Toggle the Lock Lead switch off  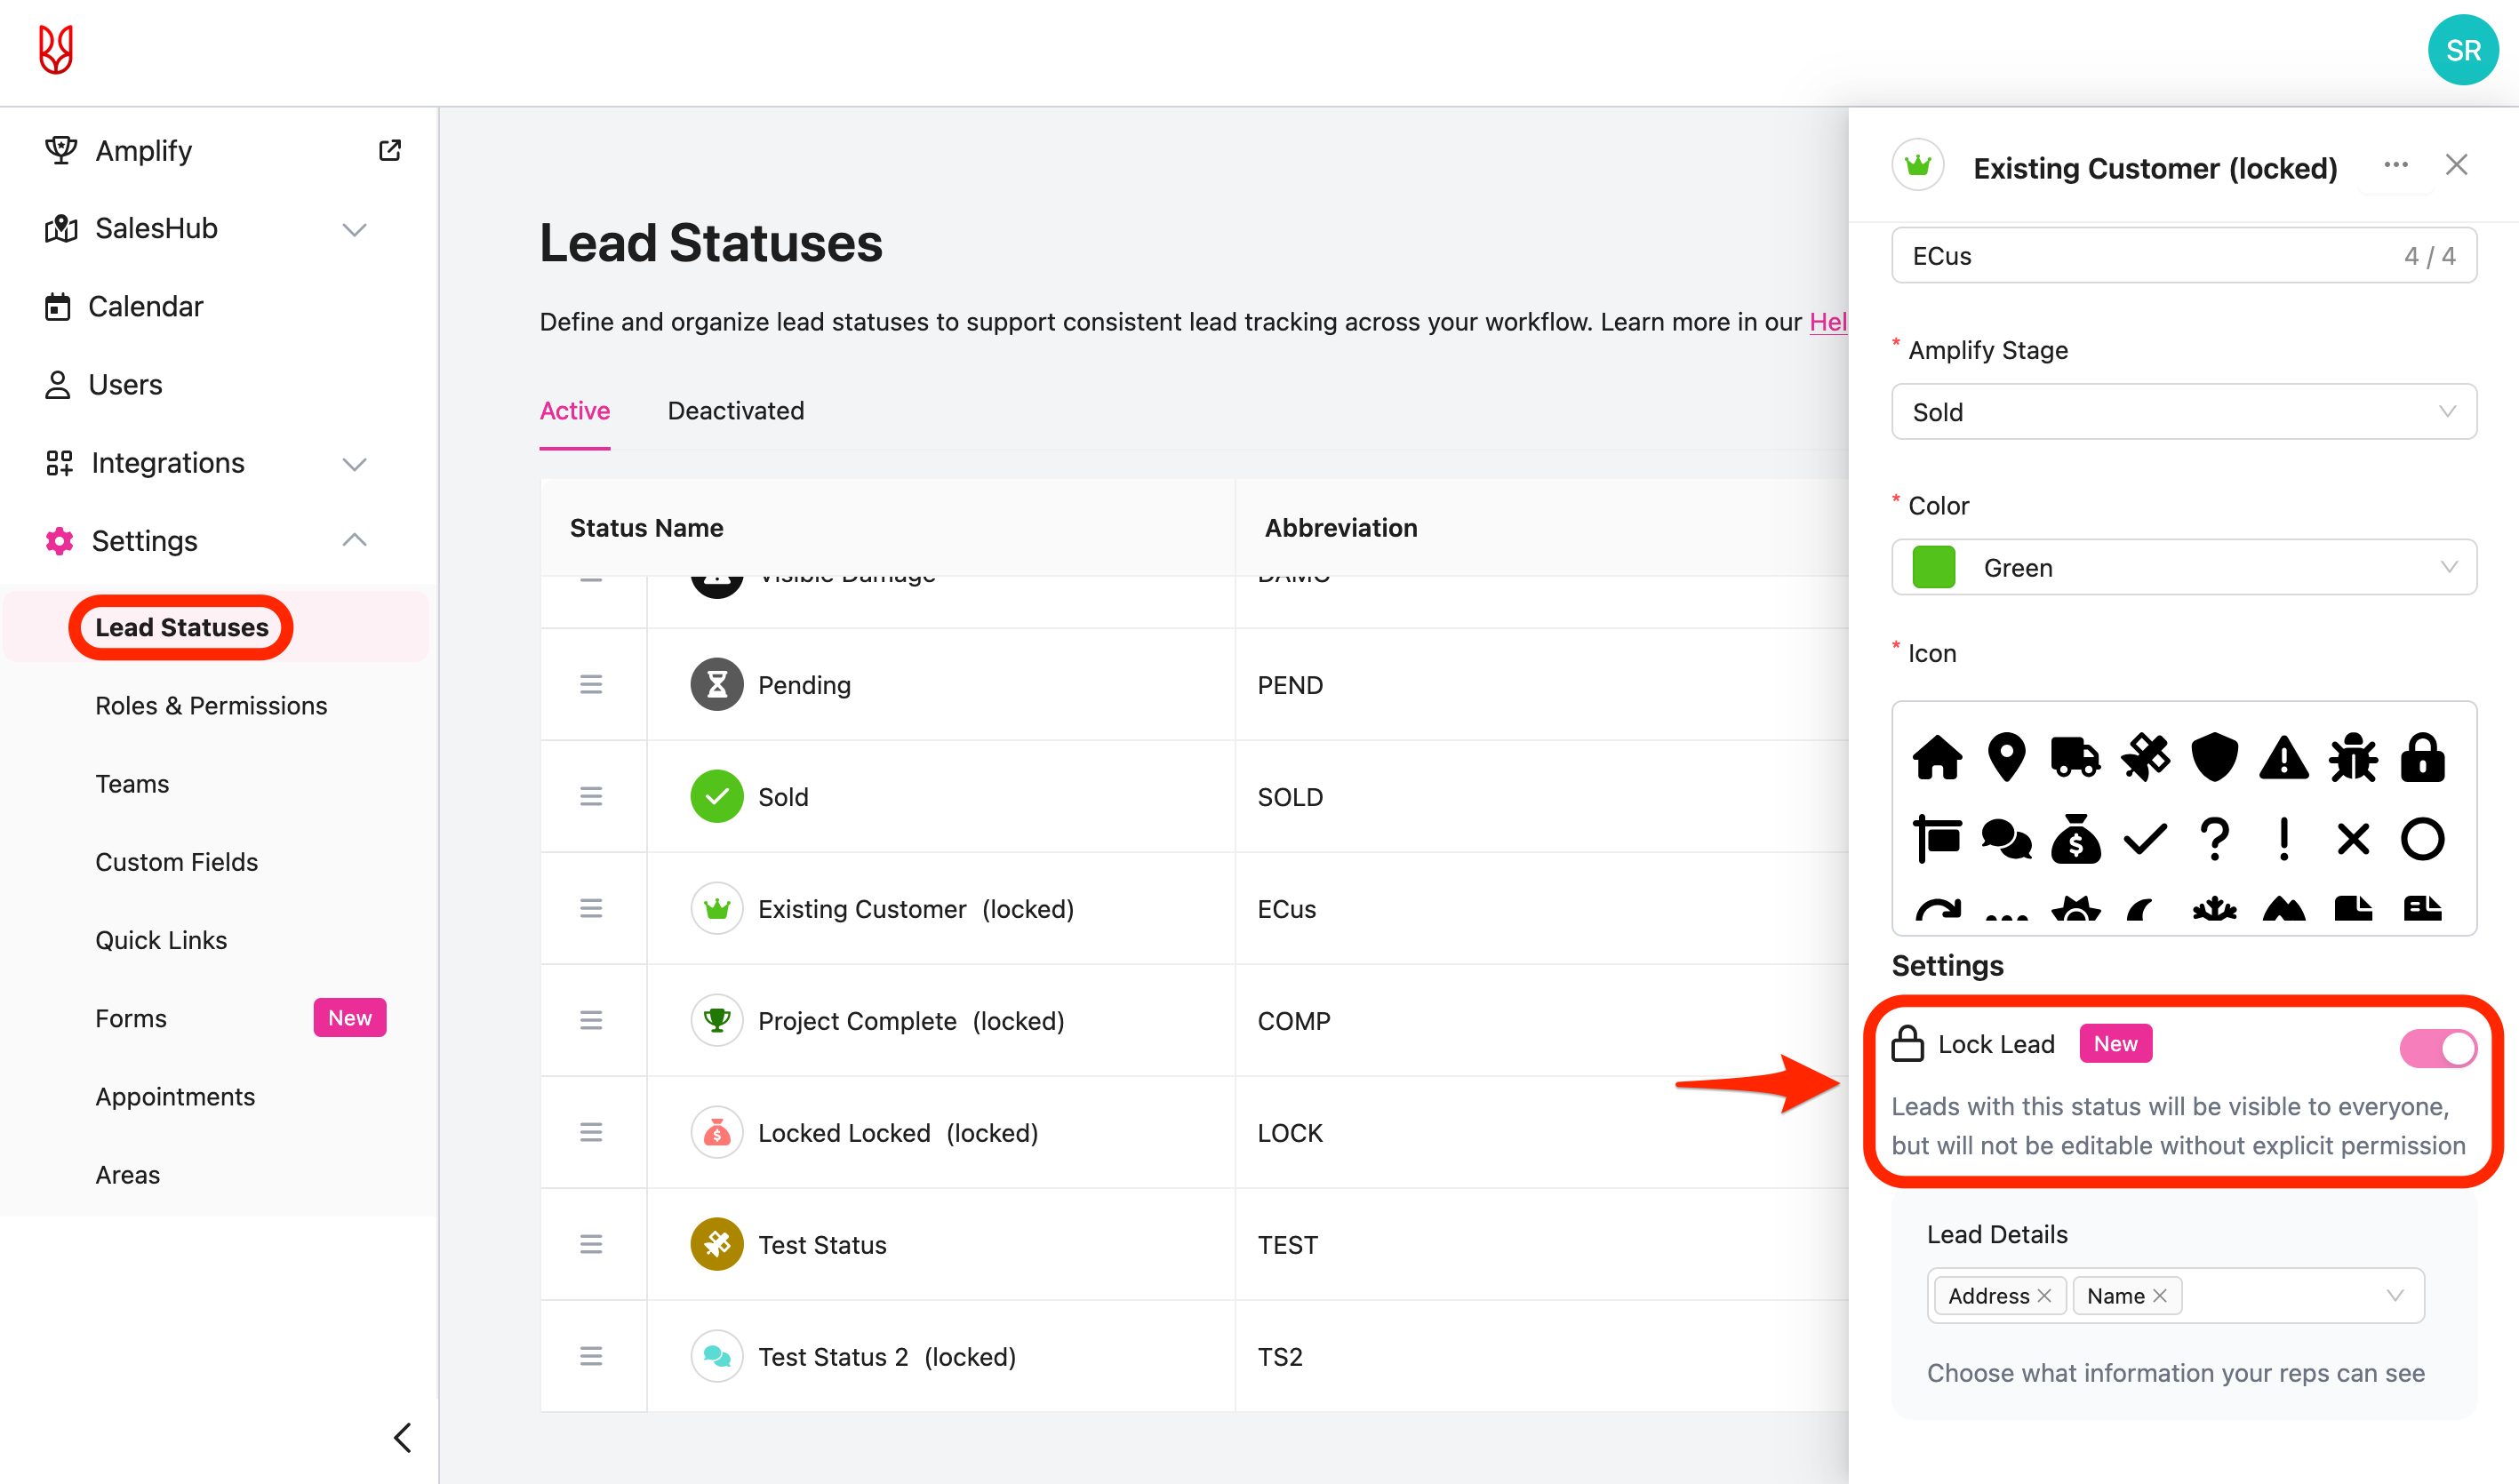tap(2437, 1048)
